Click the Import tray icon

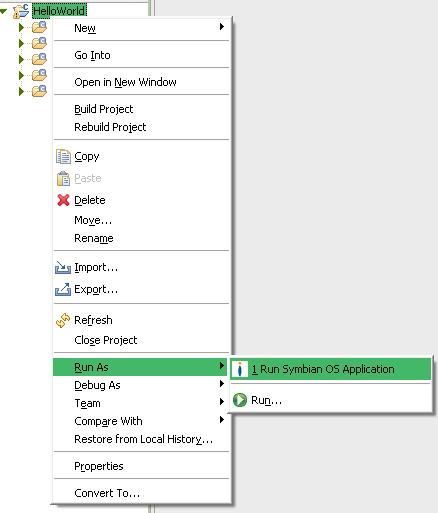[x=63, y=267]
